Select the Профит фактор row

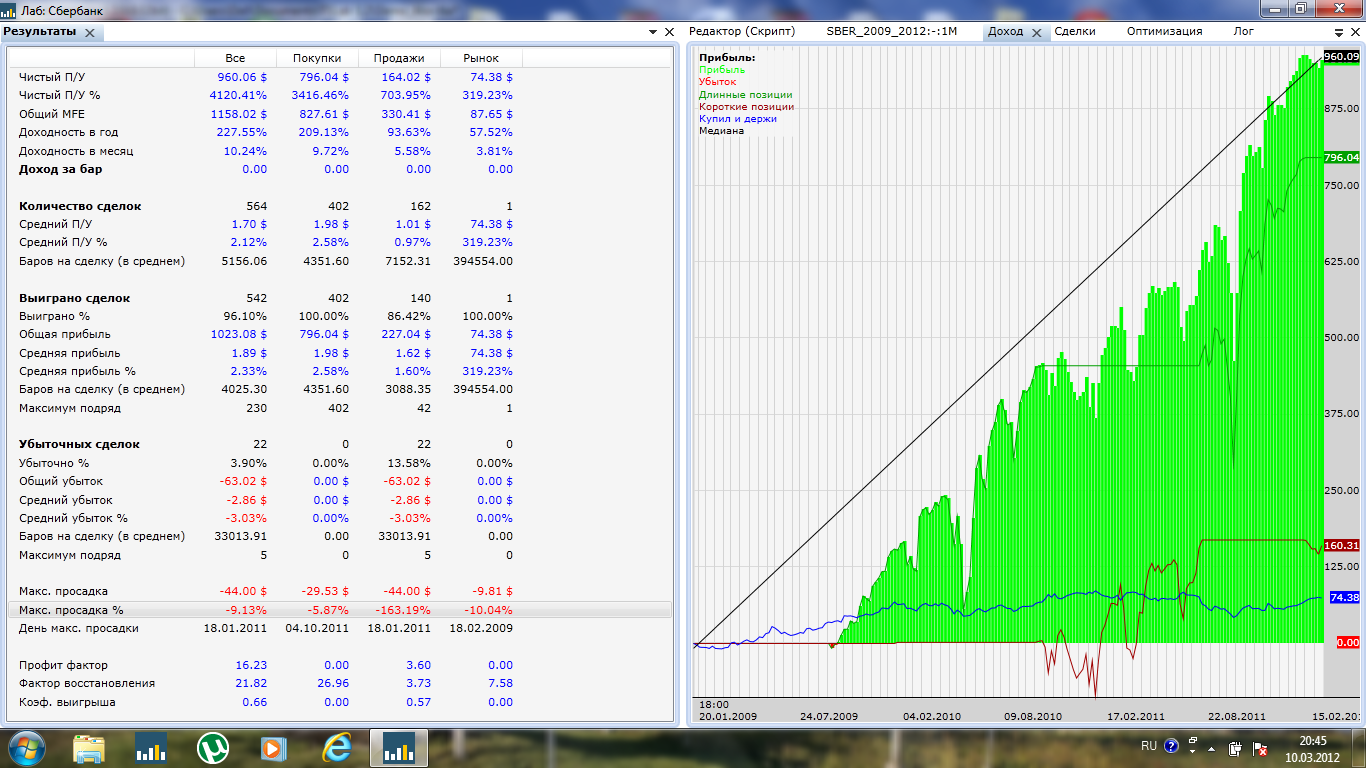tap(63, 665)
